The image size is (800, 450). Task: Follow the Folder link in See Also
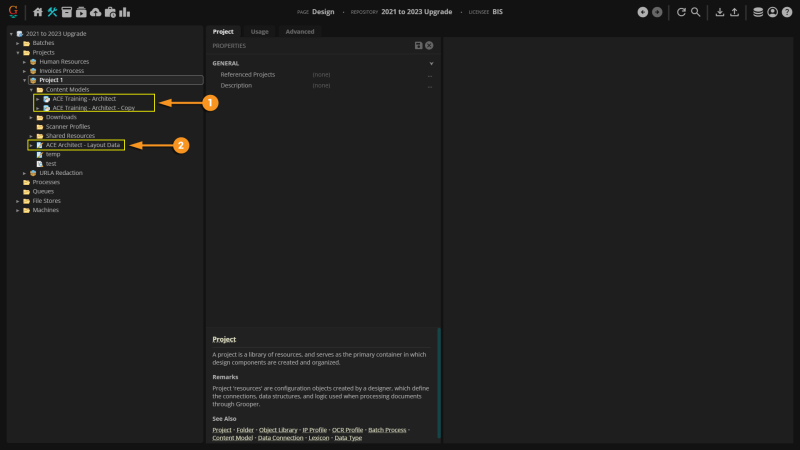245,430
